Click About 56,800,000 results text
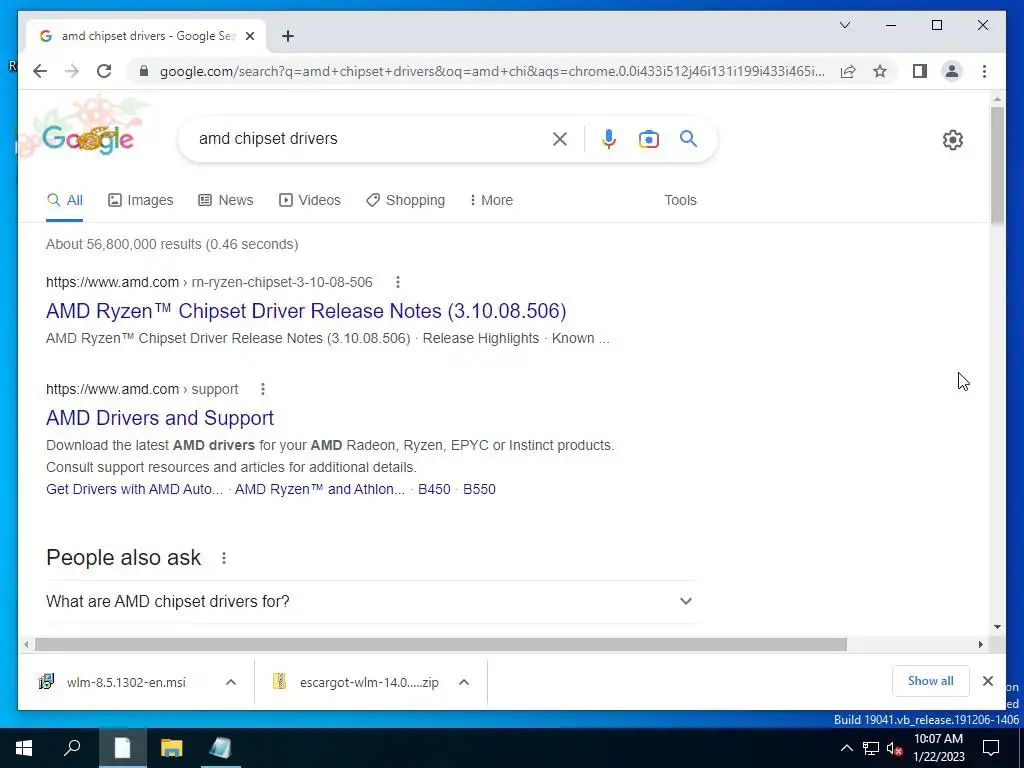The width and height of the screenshot is (1024, 768). tap(172, 244)
